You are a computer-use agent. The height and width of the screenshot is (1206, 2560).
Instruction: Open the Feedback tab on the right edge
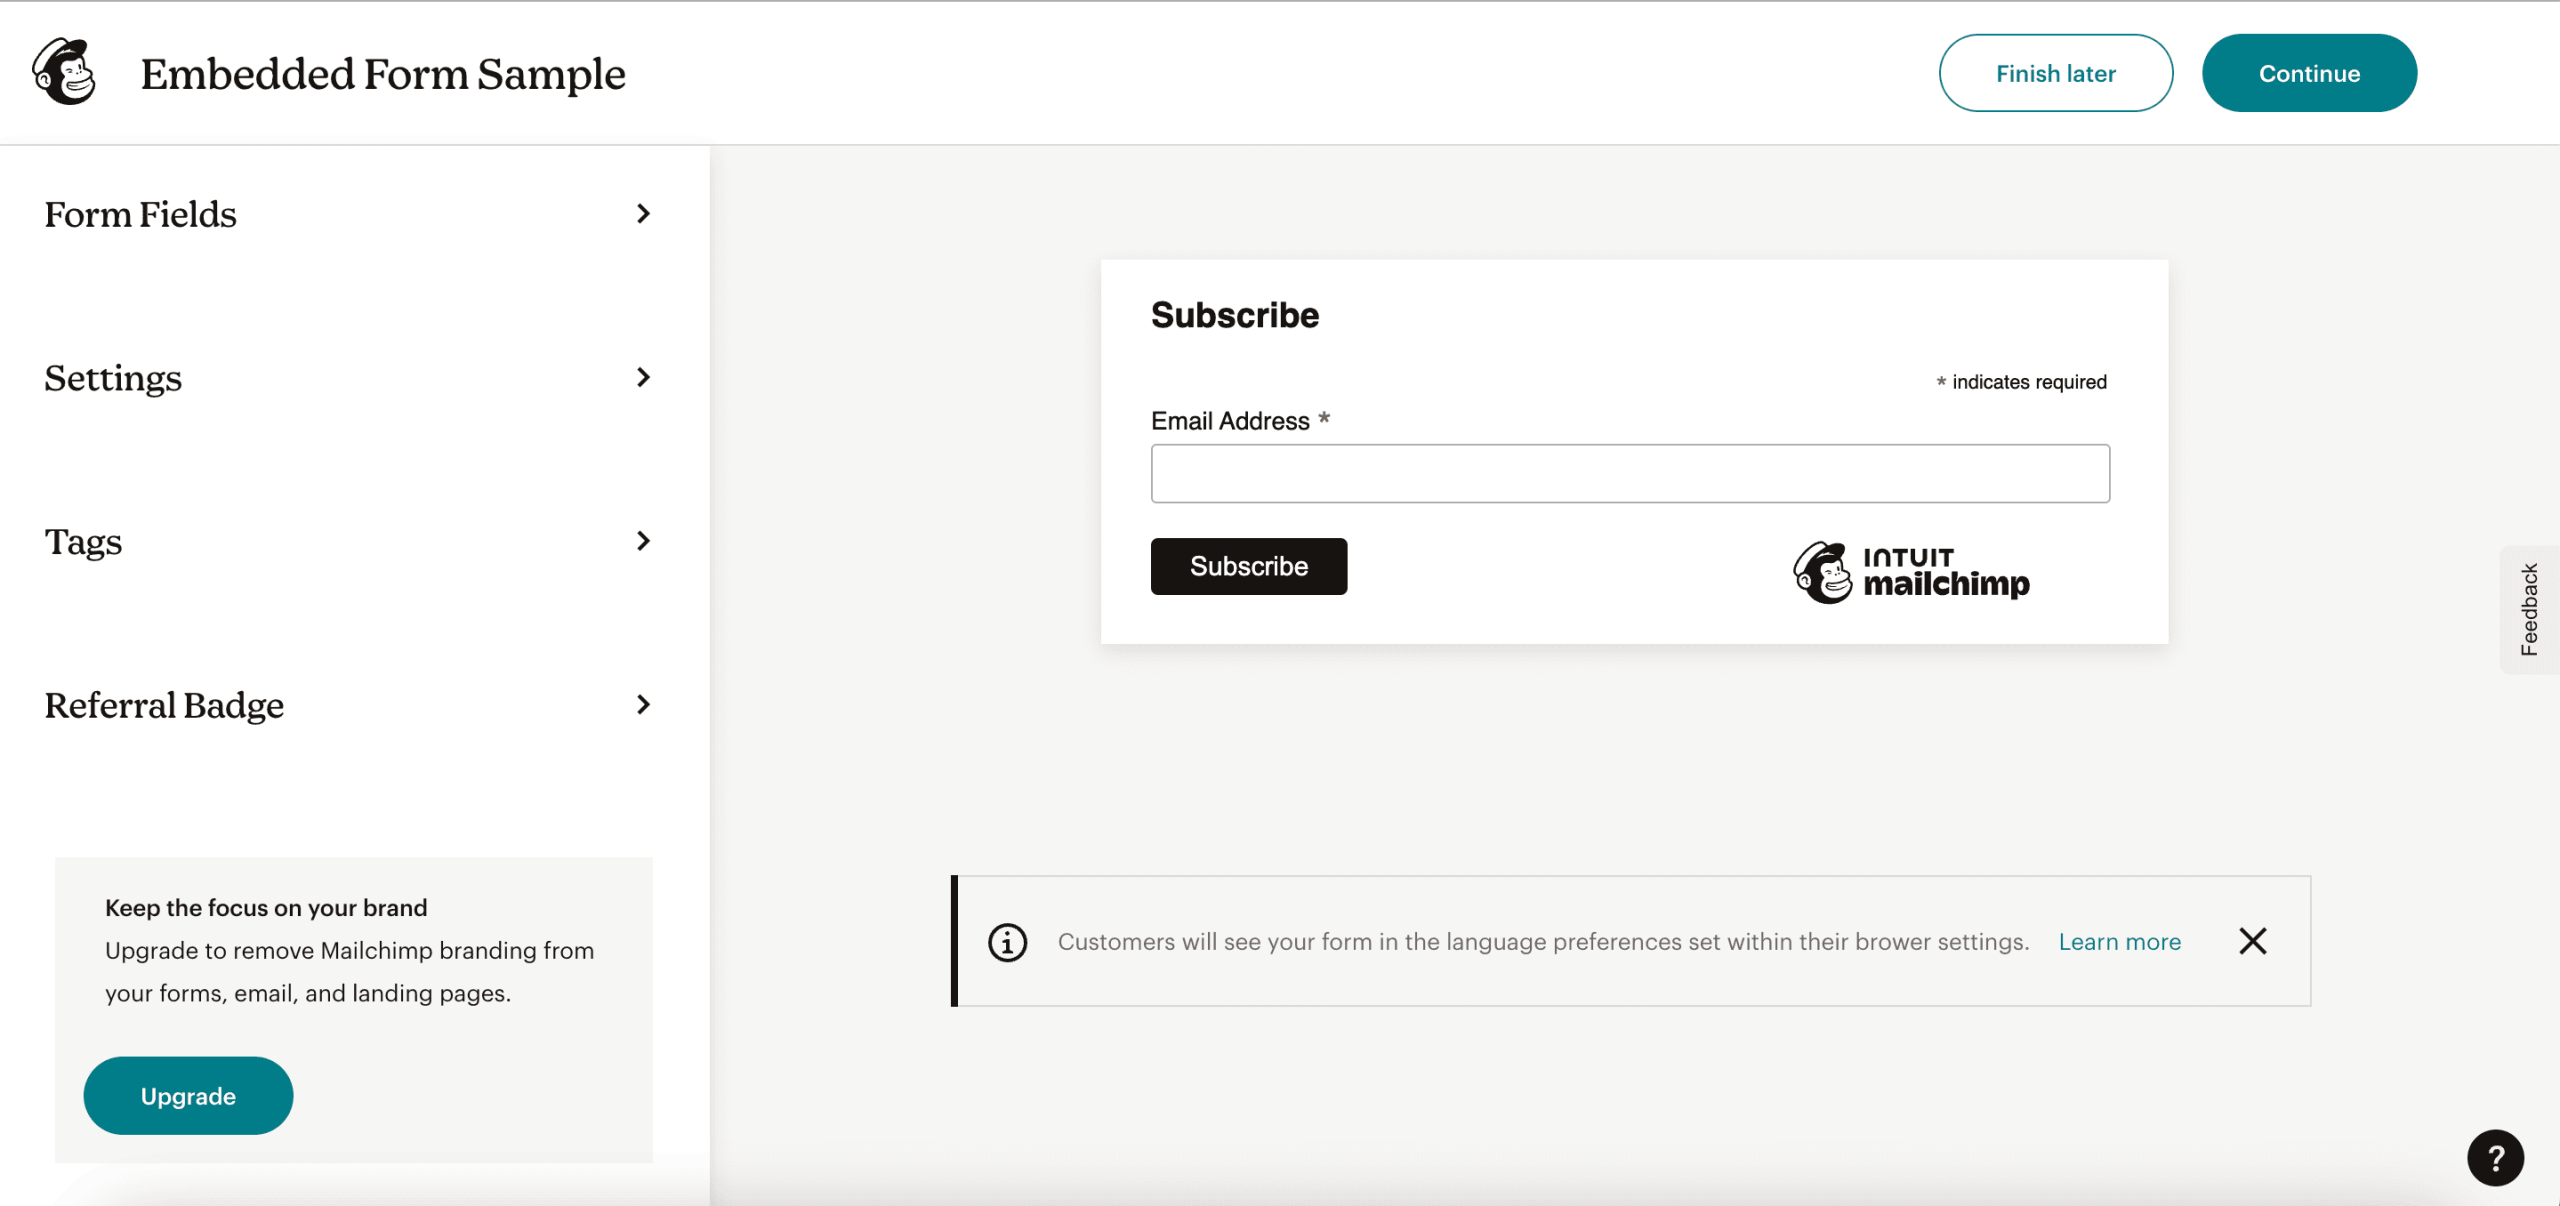[2530, 608]
